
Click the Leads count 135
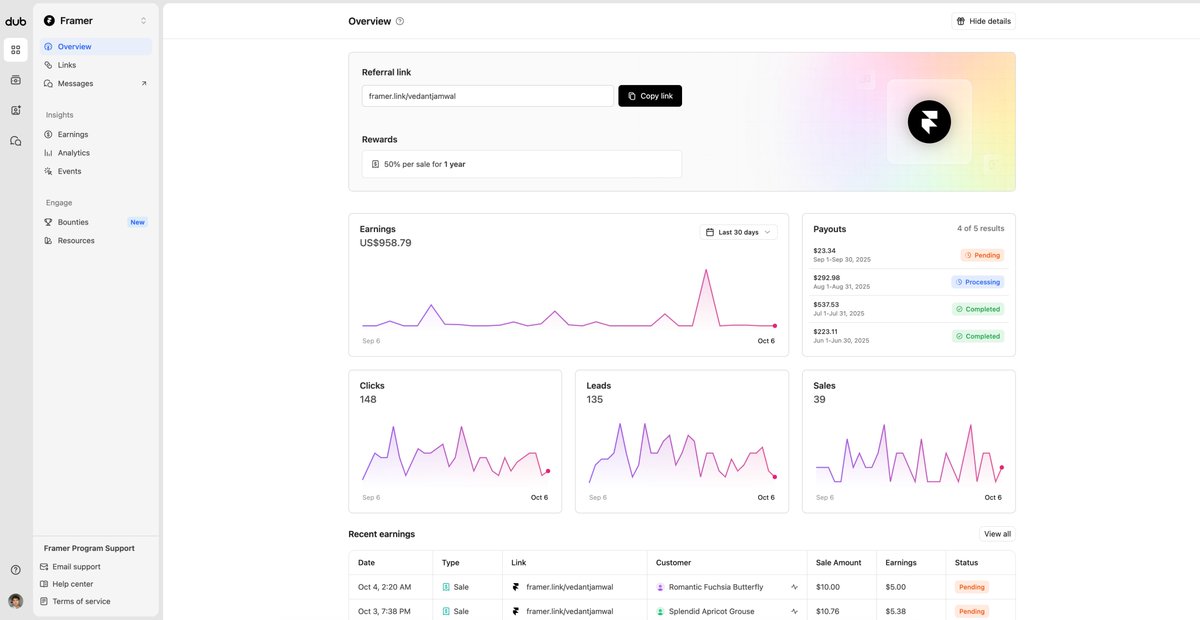(595, 400)
